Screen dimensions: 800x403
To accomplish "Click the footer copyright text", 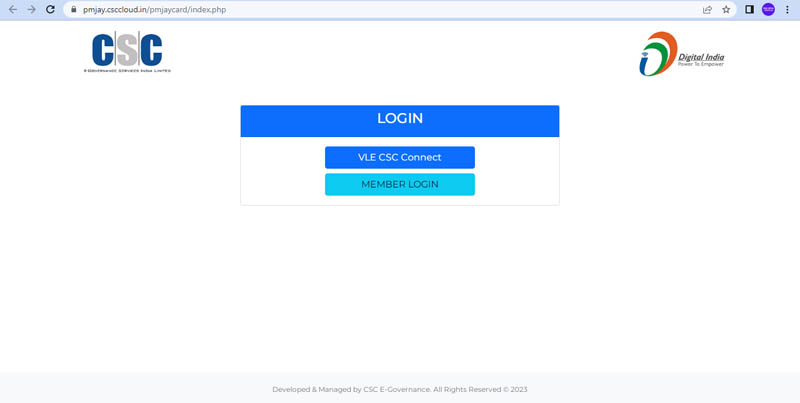I will [400, 389].
